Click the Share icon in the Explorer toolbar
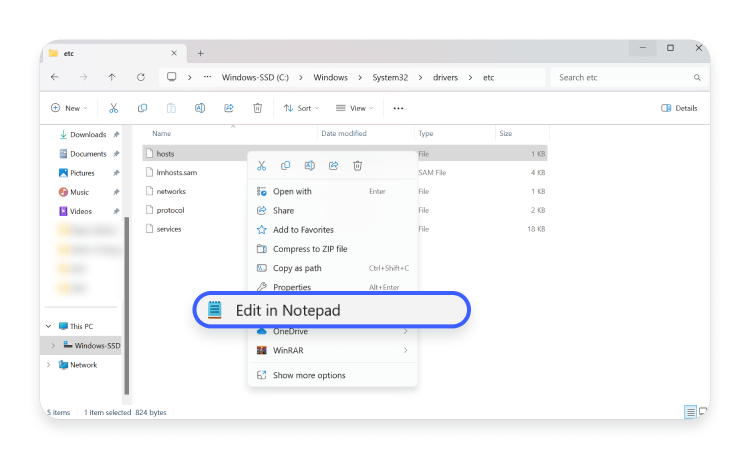 (229, 109)
